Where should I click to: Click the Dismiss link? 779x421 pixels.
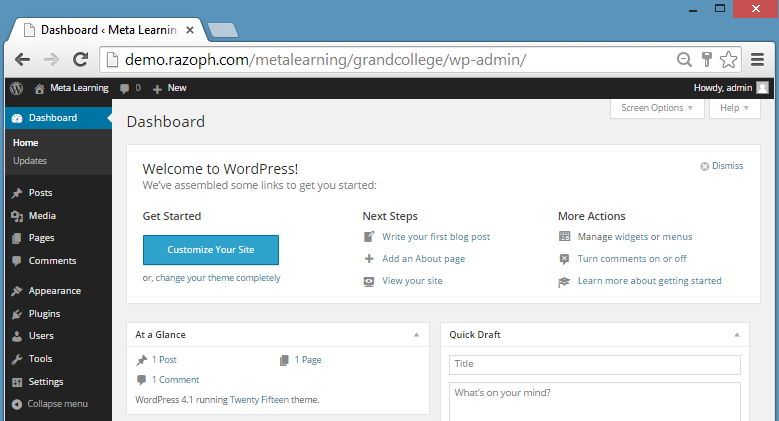coord(727,166)
